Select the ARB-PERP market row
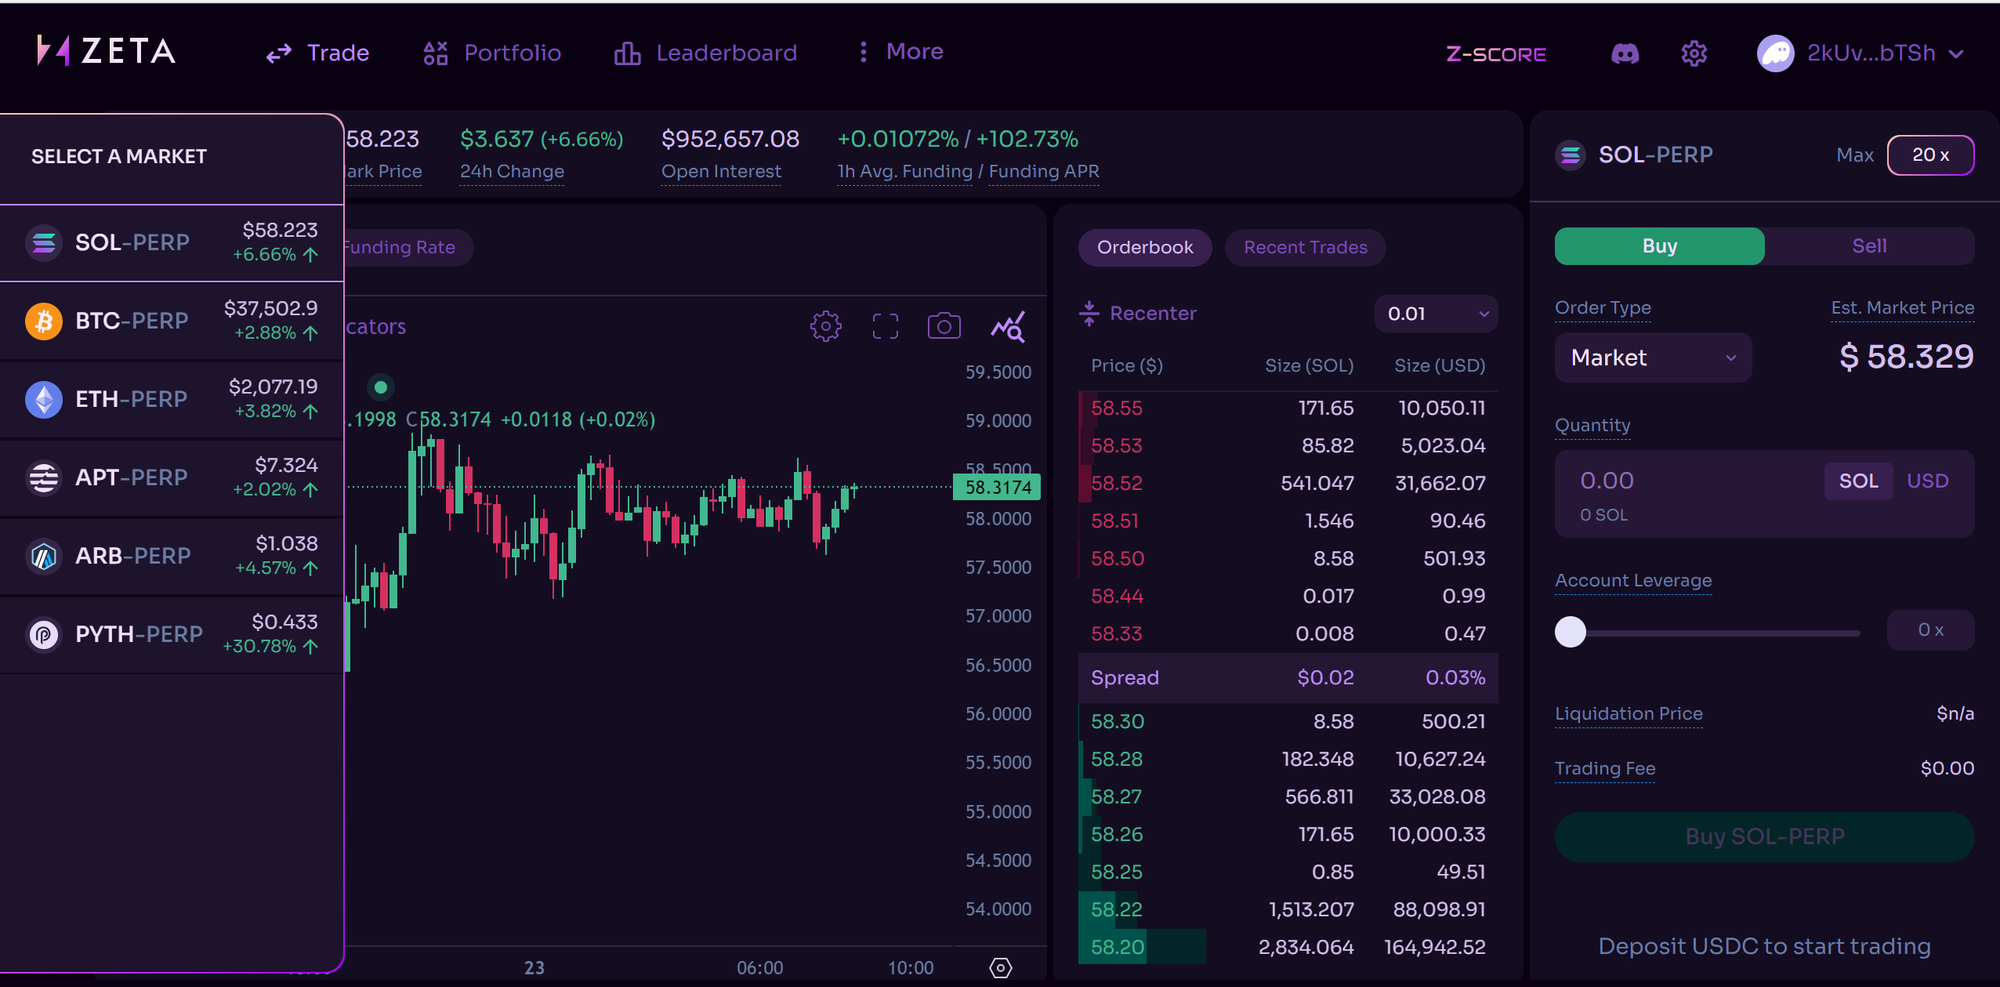The width and height of the screenshot is (2000, 987). click(172, 556)
